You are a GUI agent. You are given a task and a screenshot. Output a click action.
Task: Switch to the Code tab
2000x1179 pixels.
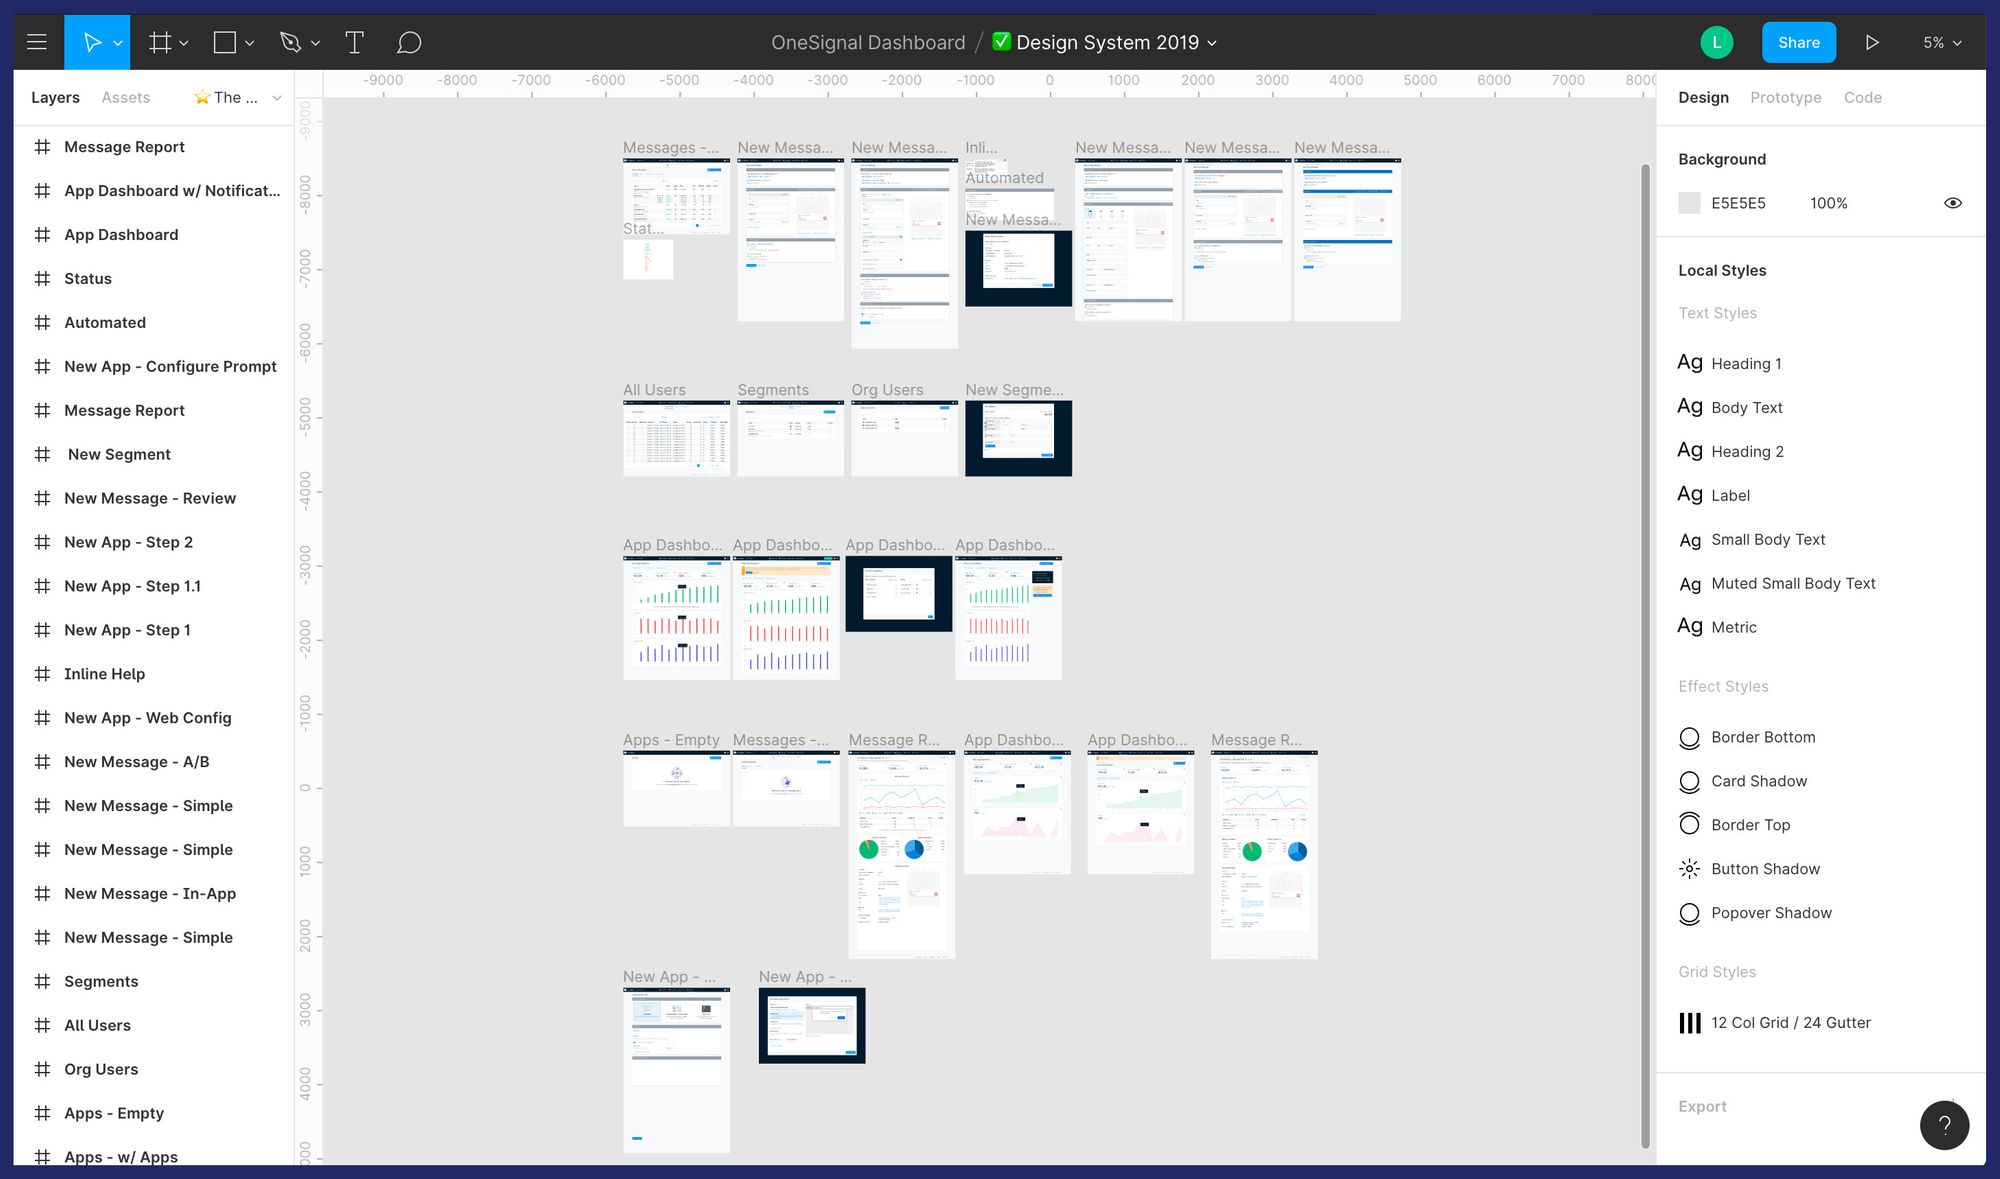point(1860,97)
